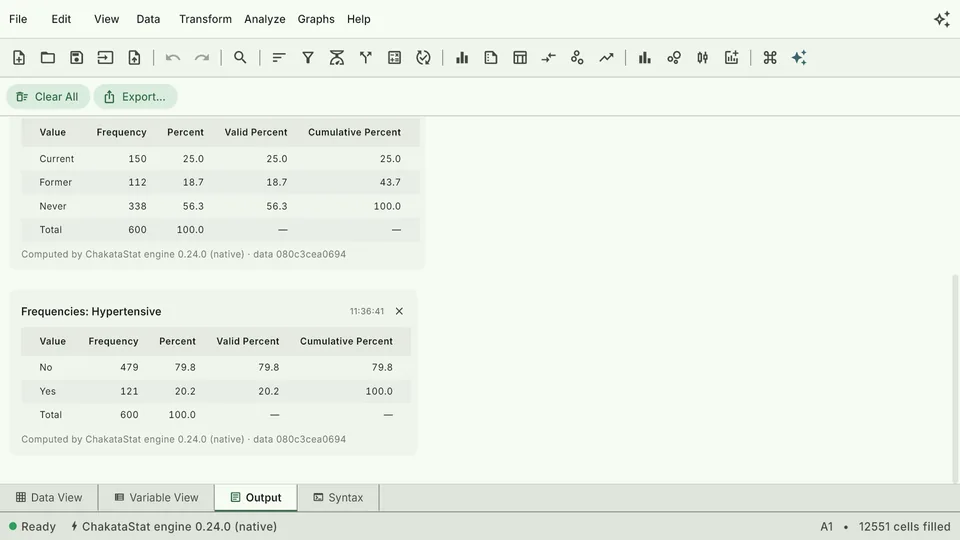Click the weight cases scale icon
The width and height of the screenshot is (960, 540).
click(337, 58)
